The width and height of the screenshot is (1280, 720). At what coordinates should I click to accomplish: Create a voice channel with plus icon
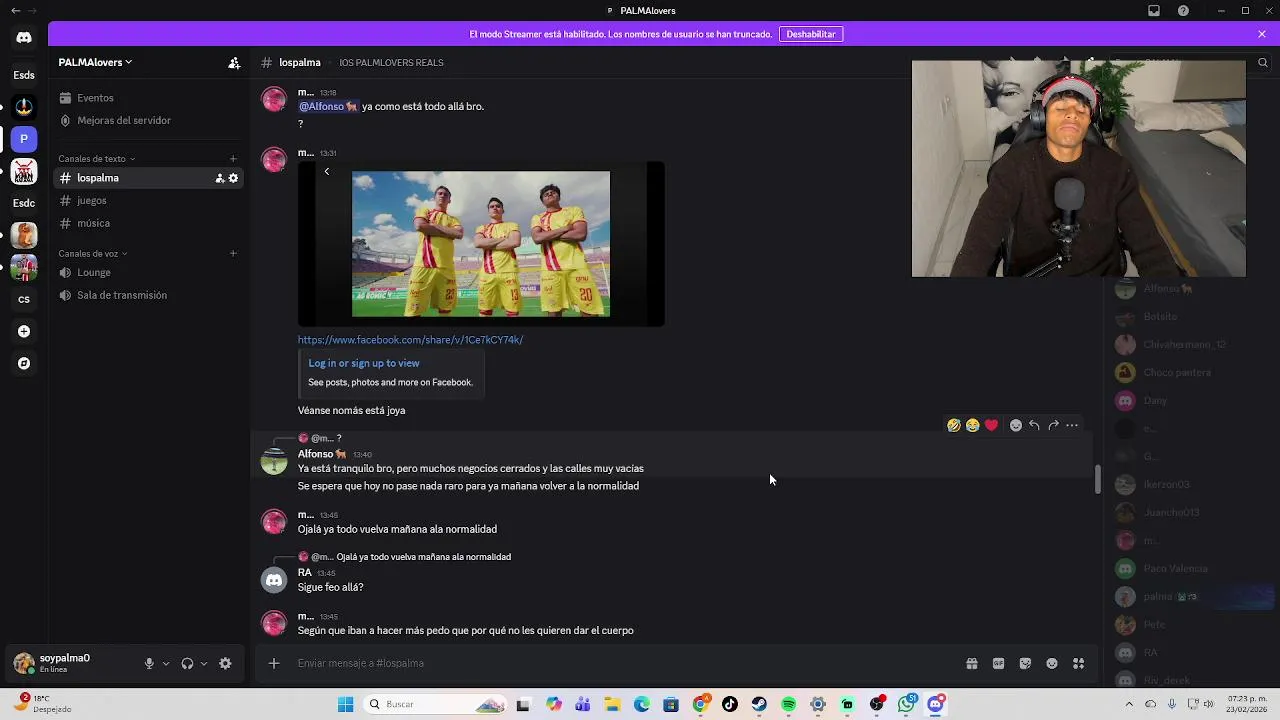pyautogui.click(x=233, y=253)
